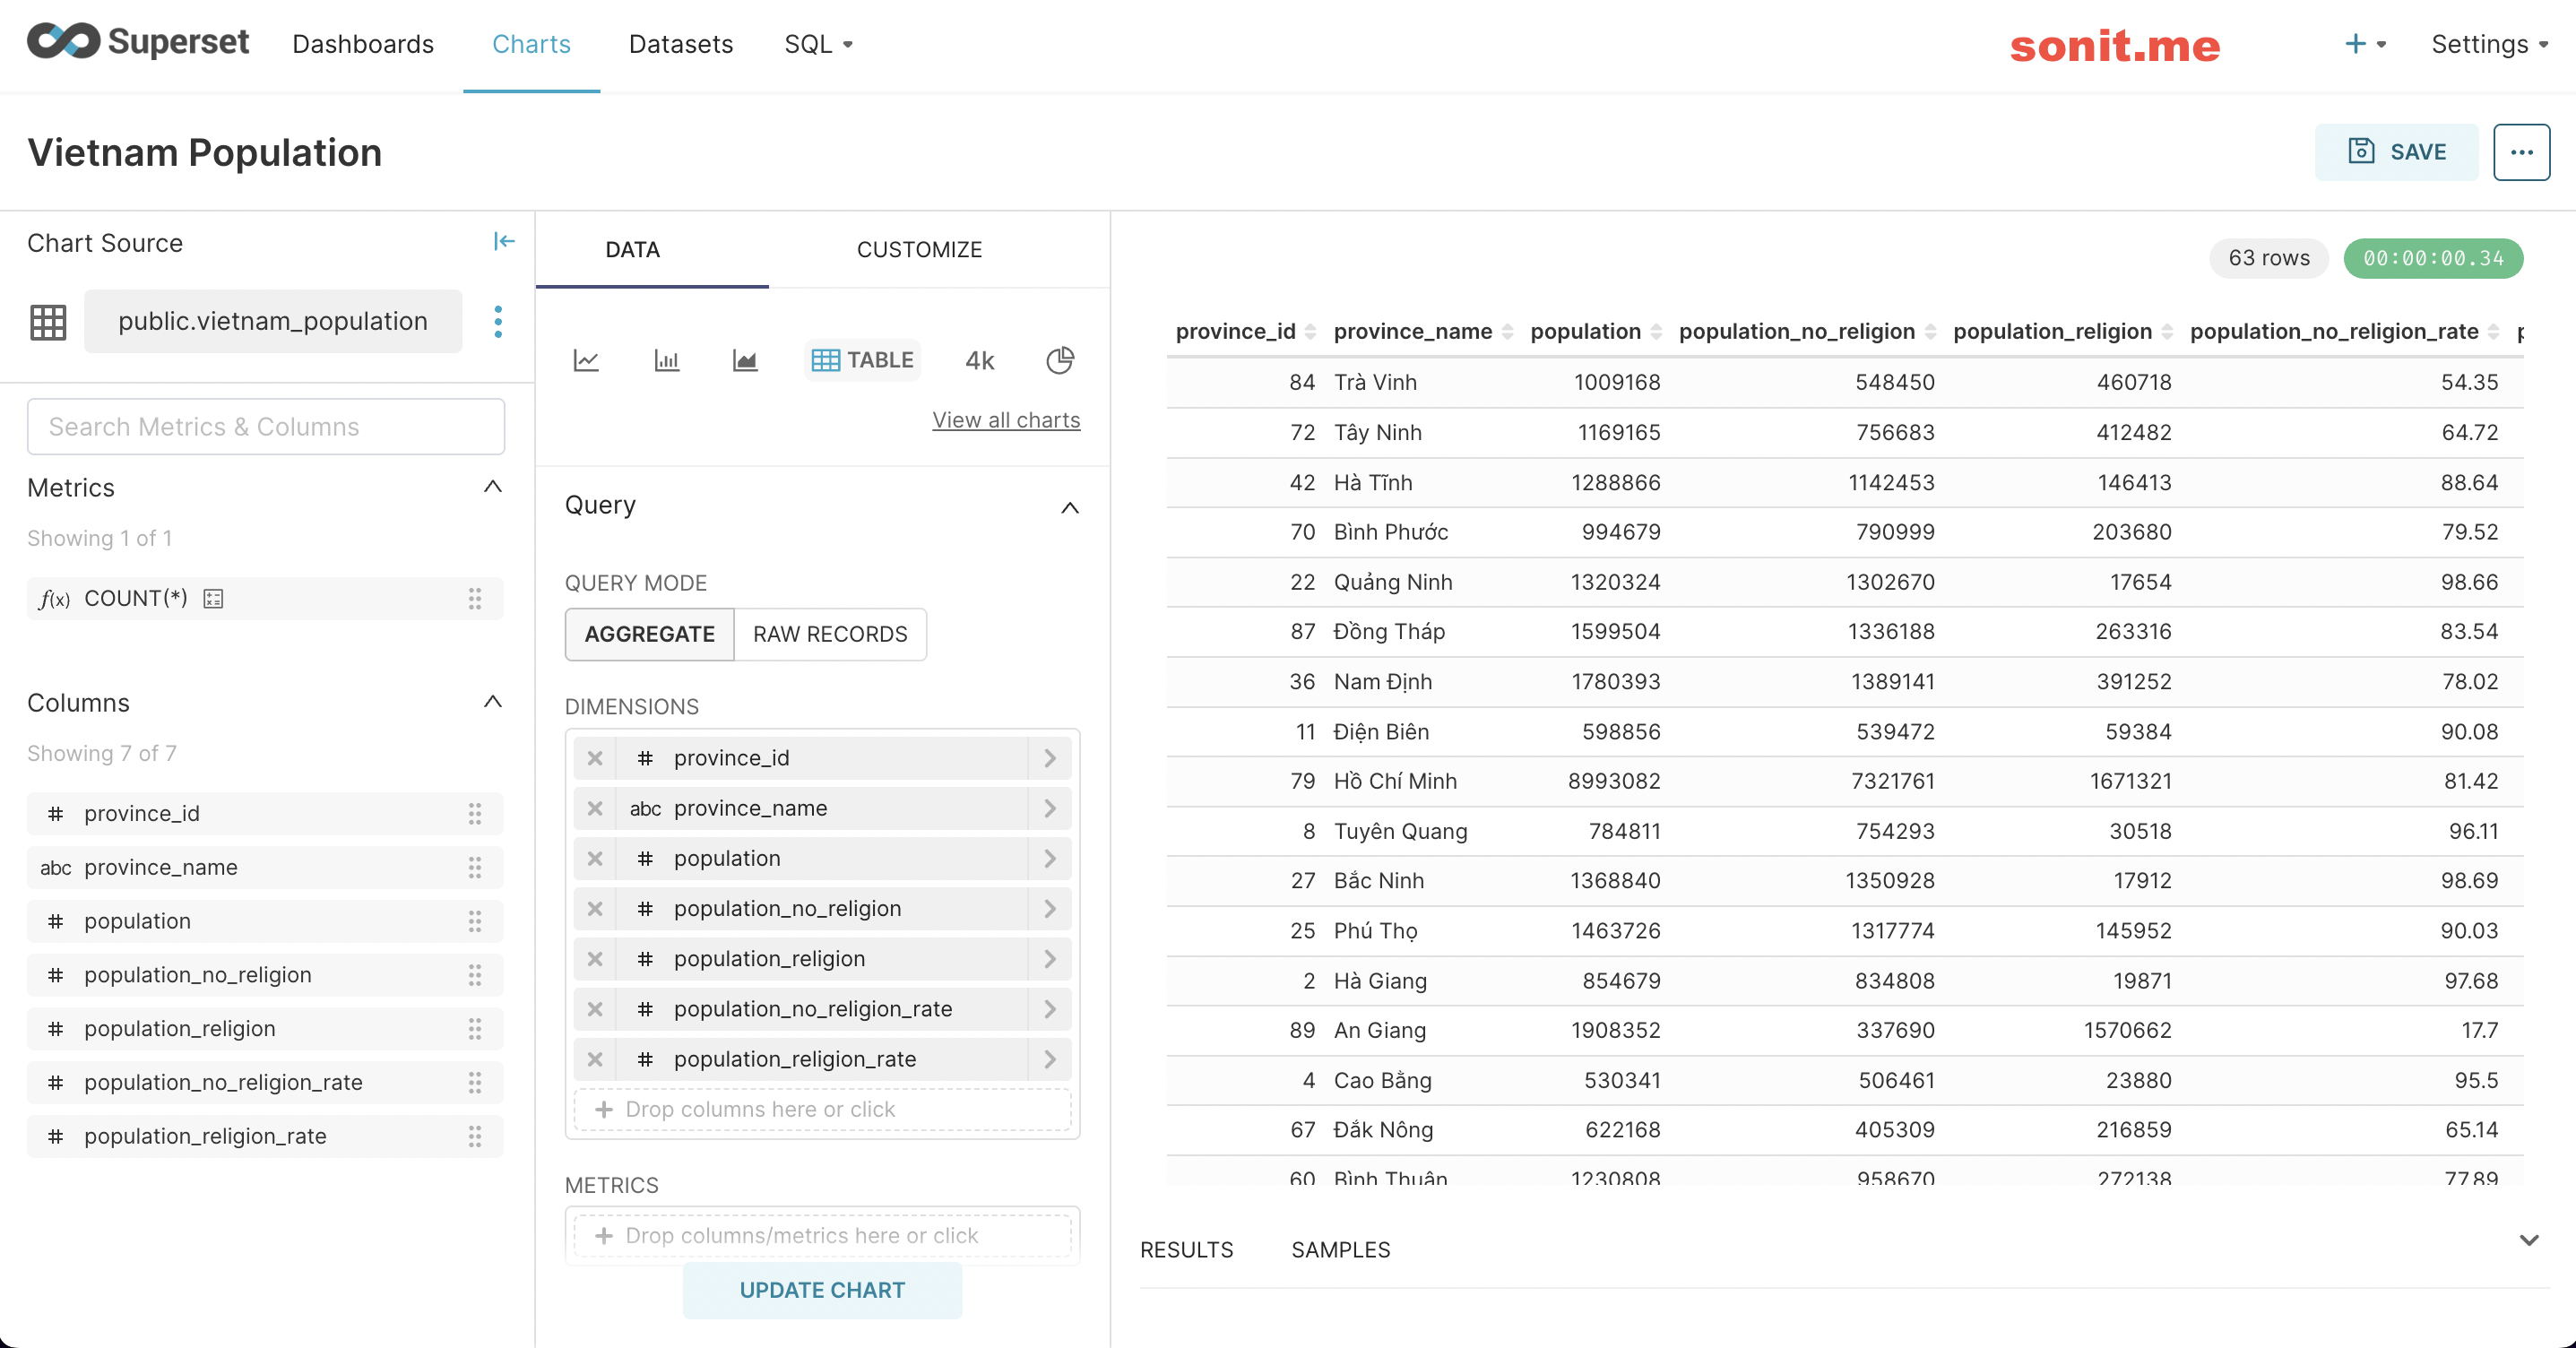Screen dimensions: 2576x1348
Task: Click the UPDATE CHART button
Action: click(x=821, y=1290)
